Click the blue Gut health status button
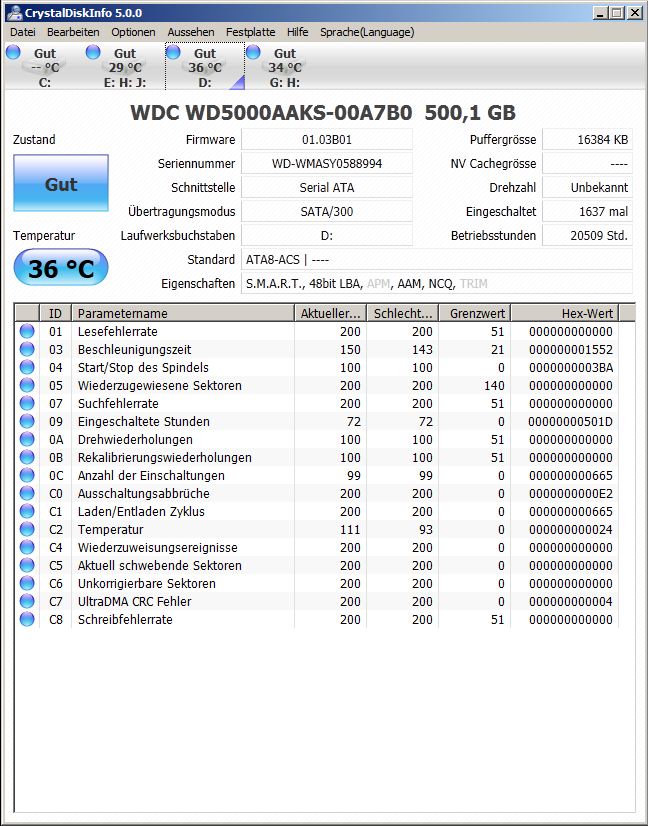Viewport: 648px width, 826px height. pos(61,183)
